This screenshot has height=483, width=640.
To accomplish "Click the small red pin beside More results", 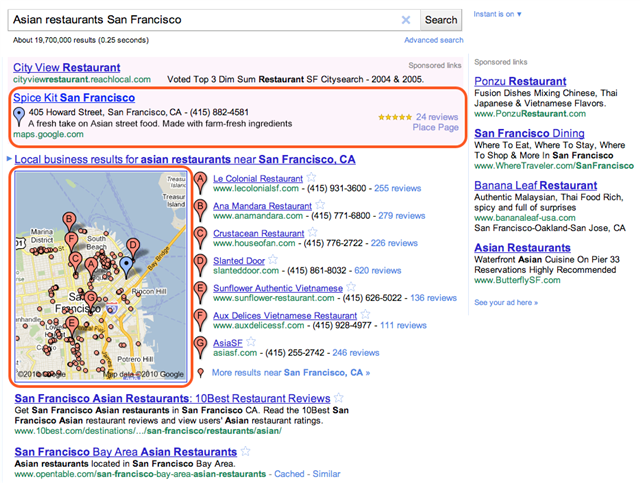I will coord(201,372).
